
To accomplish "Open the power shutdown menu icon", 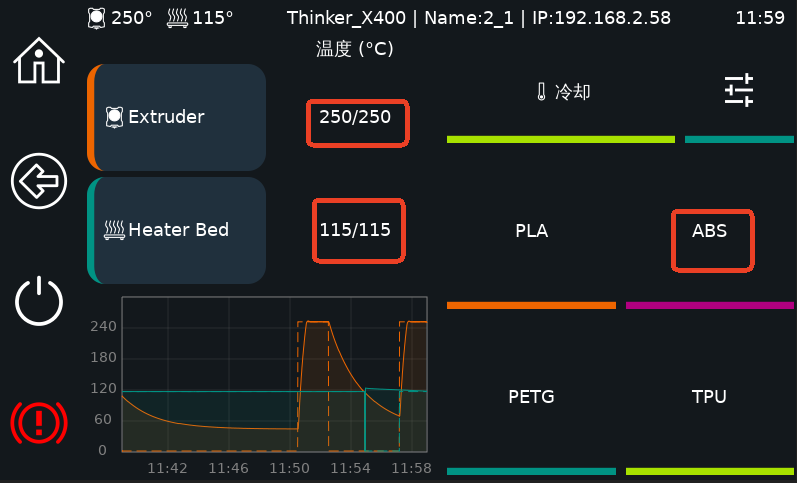I will point(38,301).
